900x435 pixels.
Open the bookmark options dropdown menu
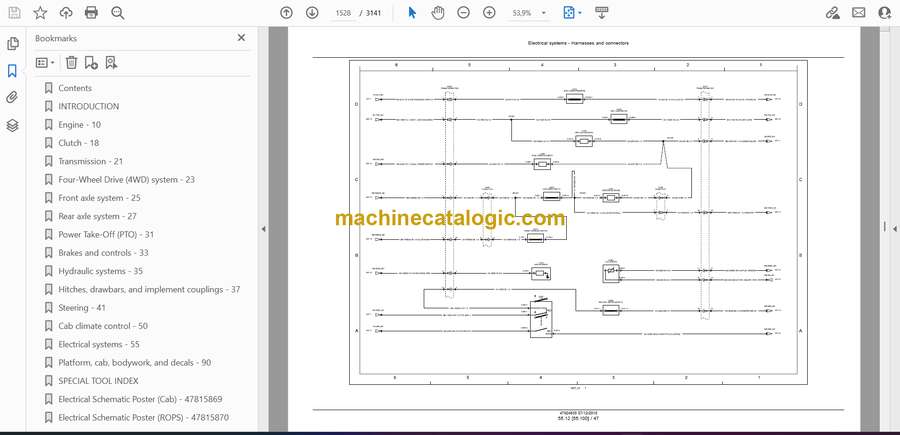(45, 63)
